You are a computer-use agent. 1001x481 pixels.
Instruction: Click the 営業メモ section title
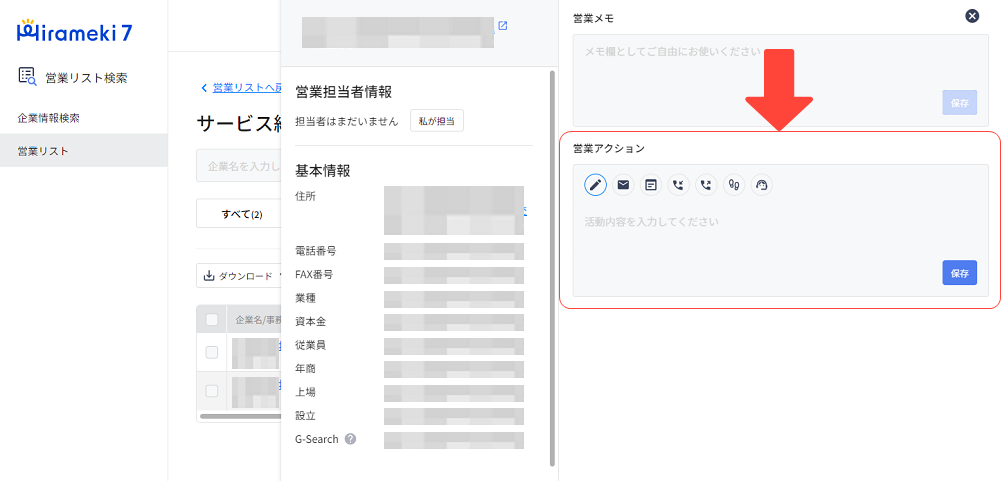coord(594,19)
